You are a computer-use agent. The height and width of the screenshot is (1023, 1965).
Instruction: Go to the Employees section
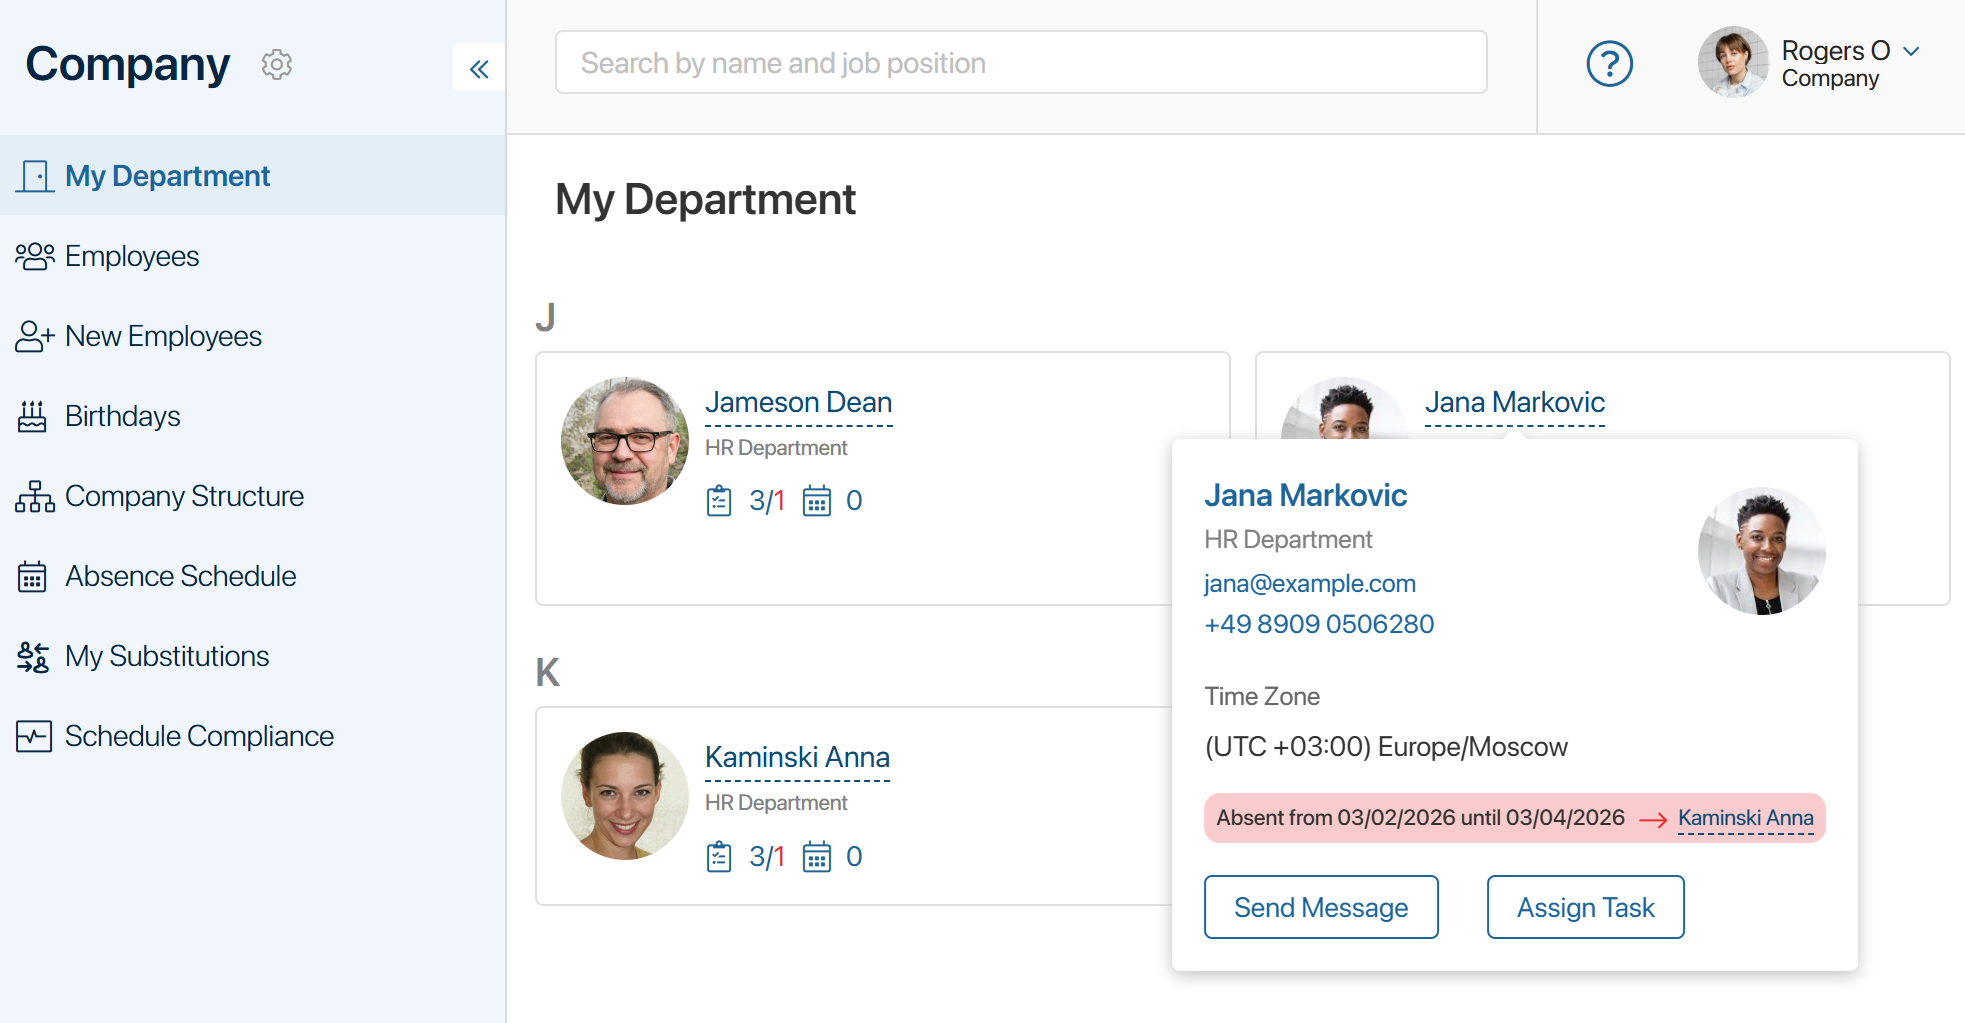point(132,256)
